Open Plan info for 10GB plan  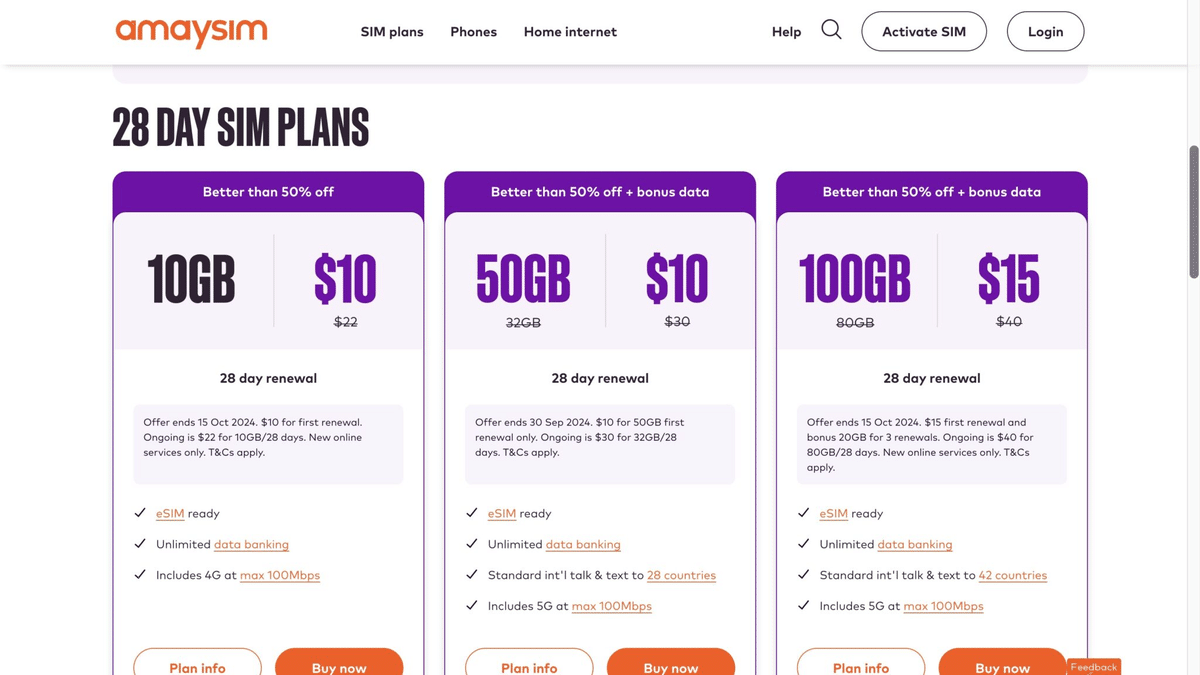(197, 664)
